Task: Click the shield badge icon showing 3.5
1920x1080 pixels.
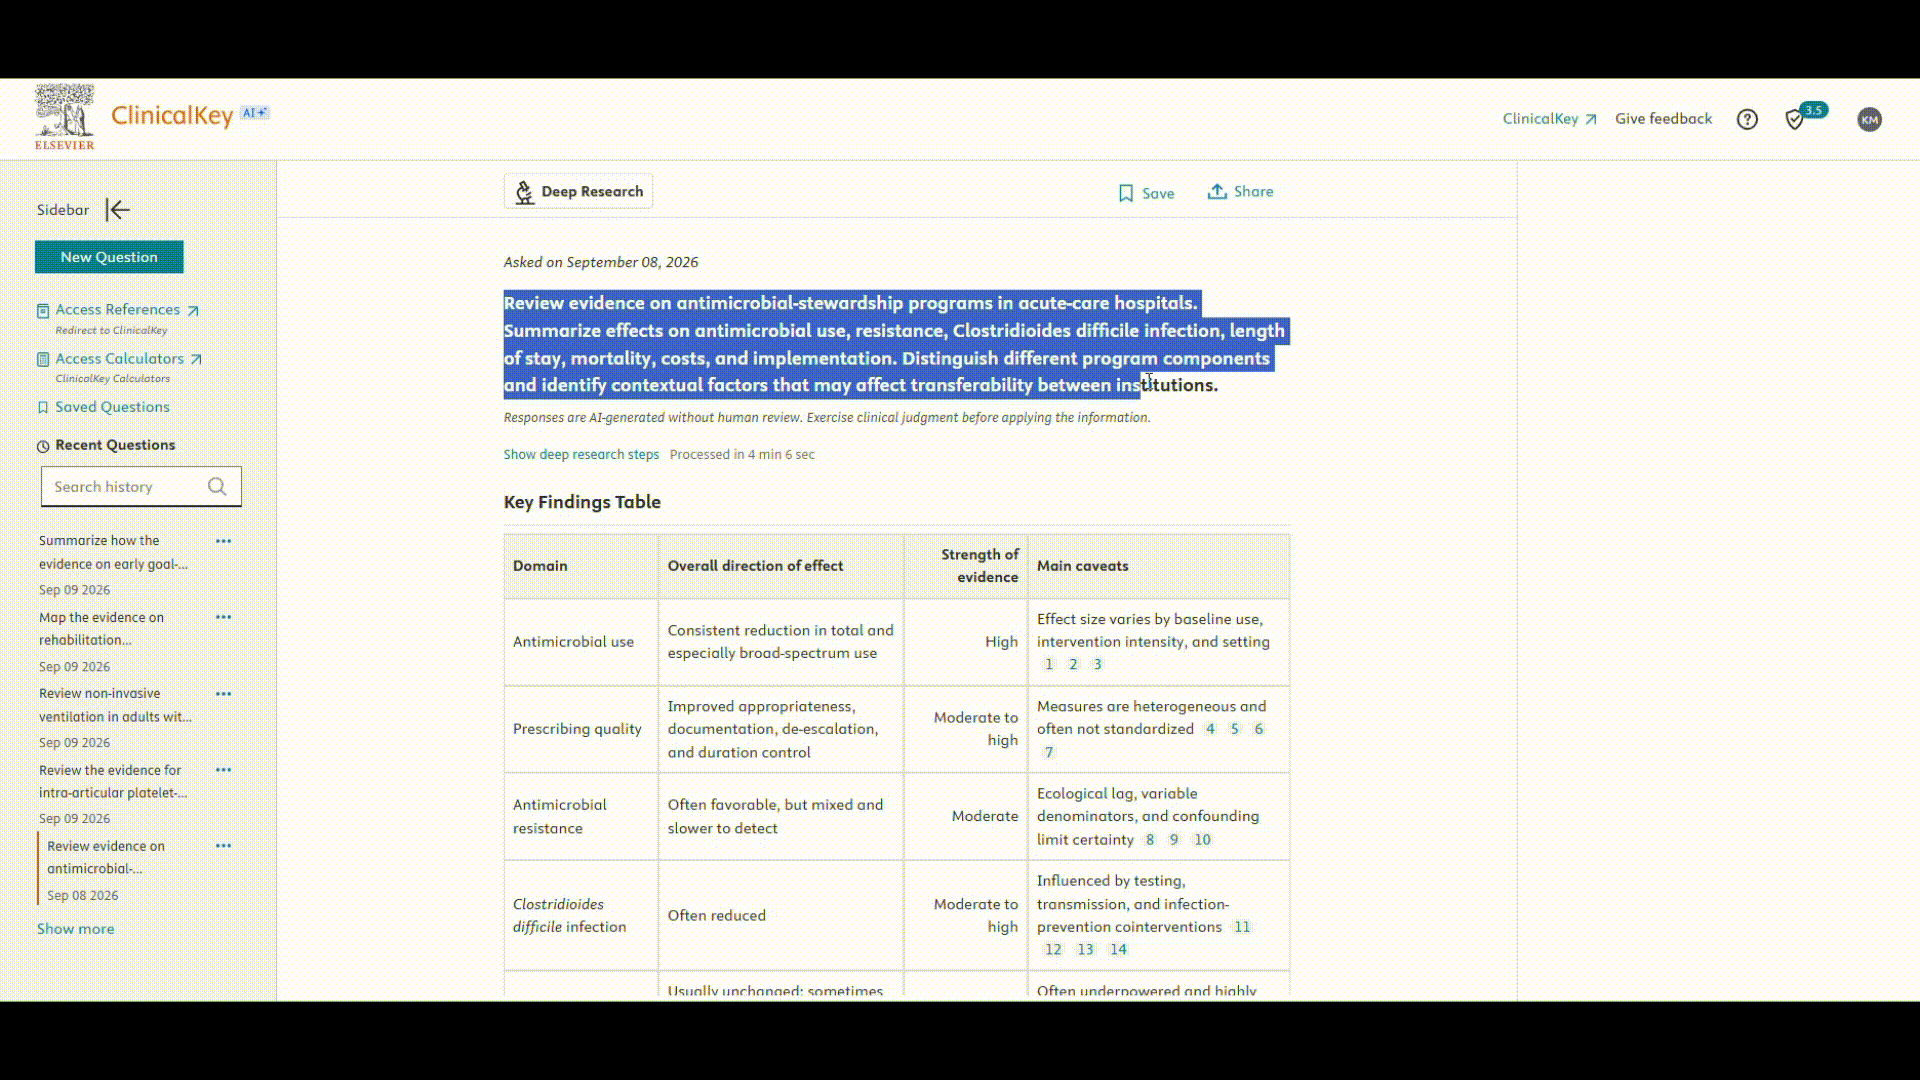Action: click(x=1805, y=117)
